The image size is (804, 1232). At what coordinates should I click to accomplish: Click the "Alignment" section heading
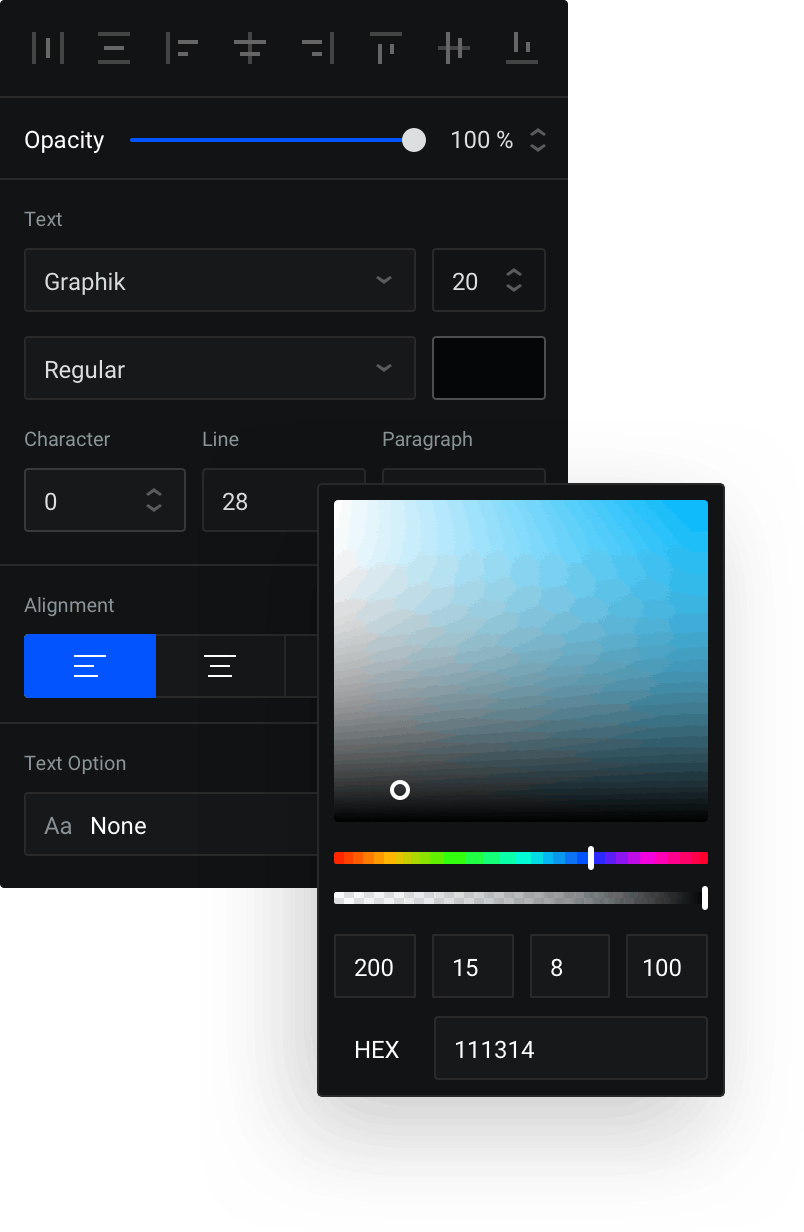(69, 606)
